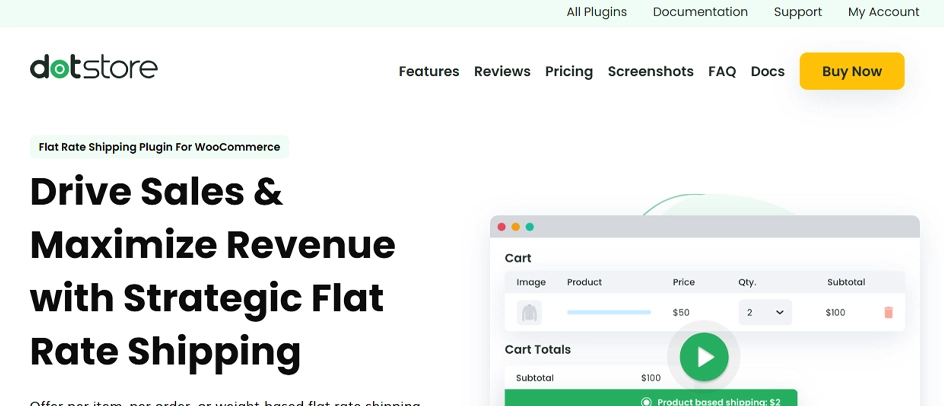The image size is (944, 406).
Task: Click the orange dot in the mock window titlebar
Action: tap(515, 227)
